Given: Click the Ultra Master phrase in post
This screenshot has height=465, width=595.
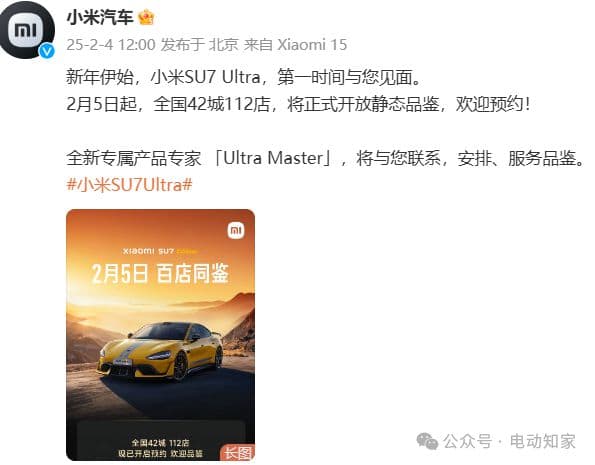Looking at the screenshot, I should (273, 158).
